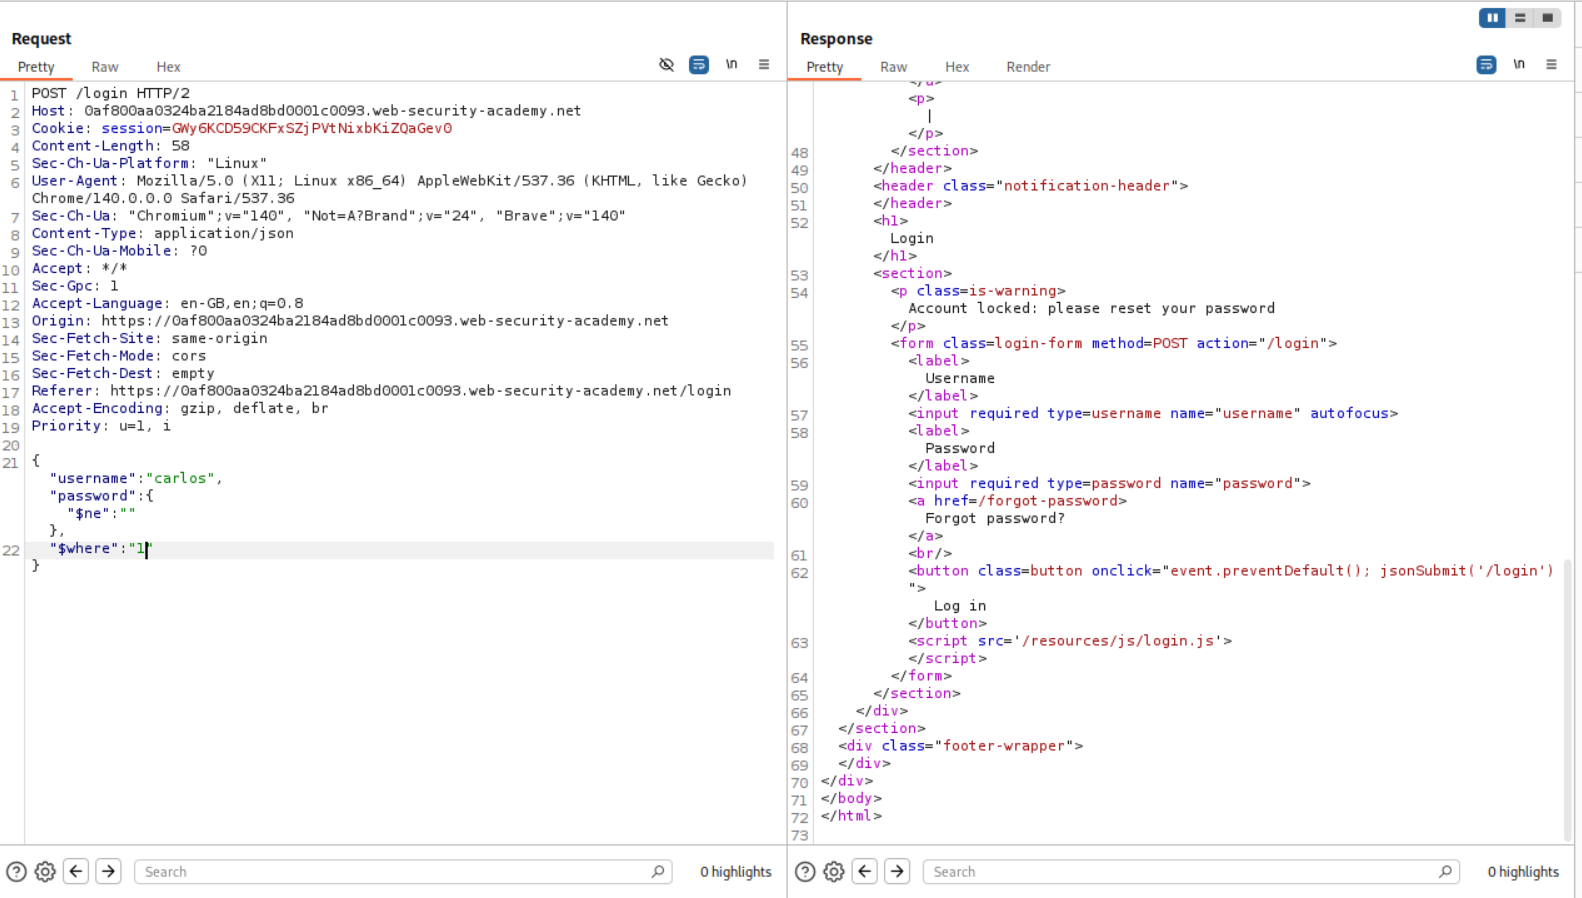1582x898 pixels.
Task: Toggle hide non-printable characters eye icon in Request
Action: 666,65
